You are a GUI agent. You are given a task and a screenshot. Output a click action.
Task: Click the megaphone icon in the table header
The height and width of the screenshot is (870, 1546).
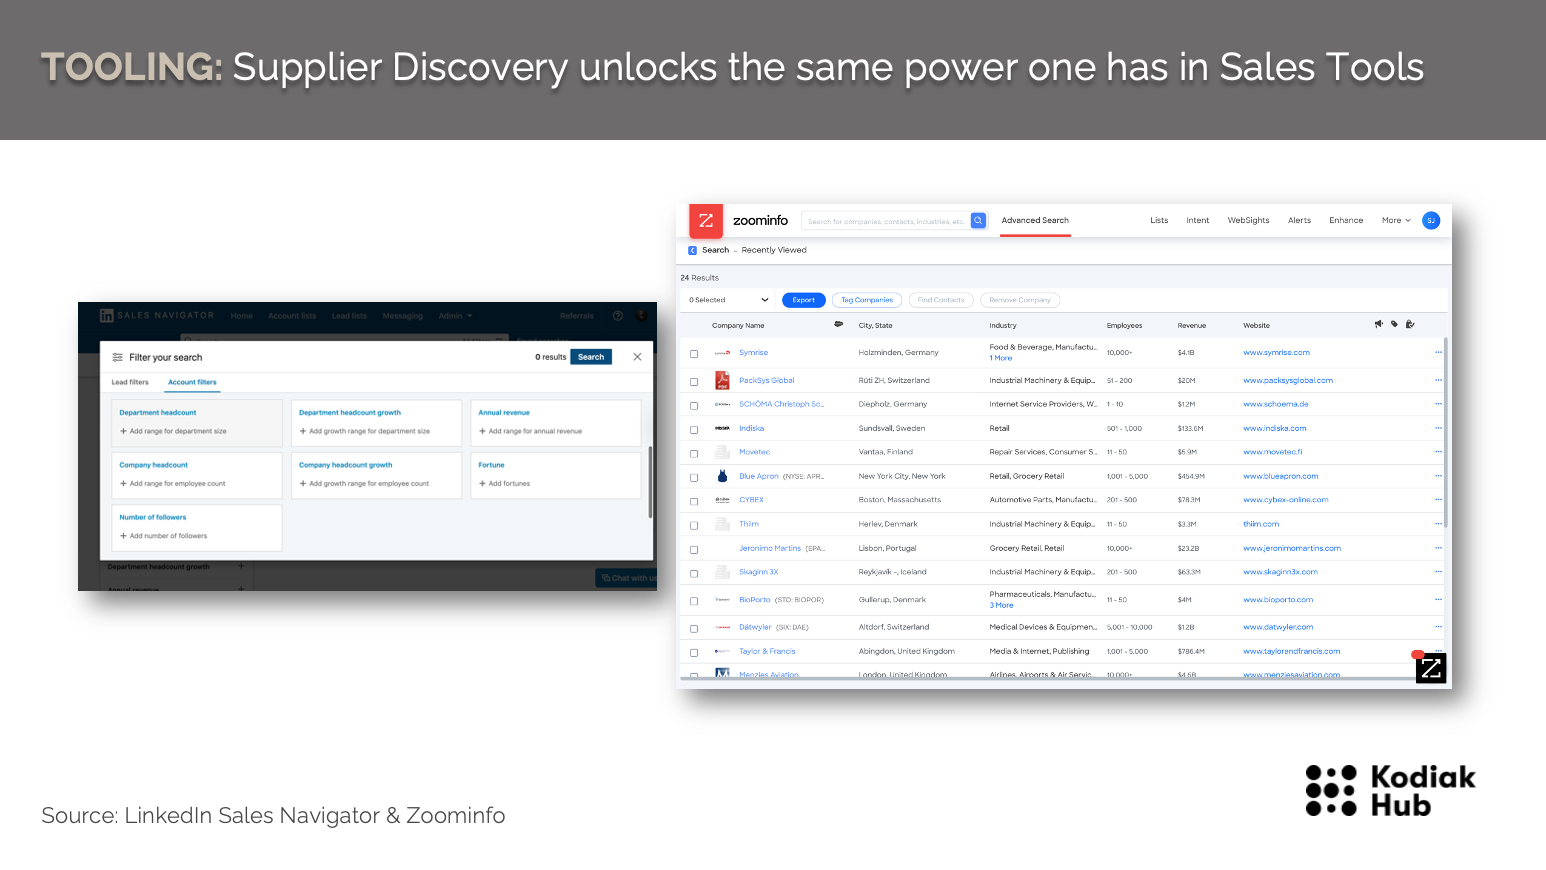(x=1379, y=324)
